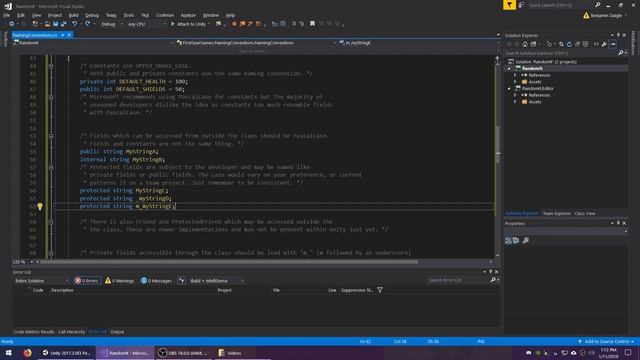Collapse the comment block at line 44
Screen dimensions: 640x360
(51, 66)
